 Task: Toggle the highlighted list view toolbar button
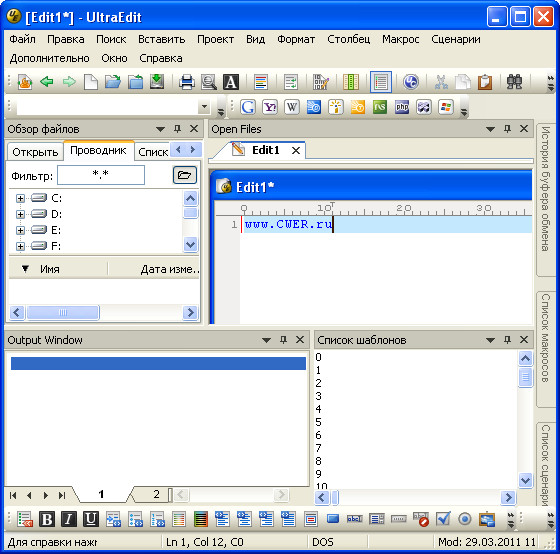tap(381, 82)
